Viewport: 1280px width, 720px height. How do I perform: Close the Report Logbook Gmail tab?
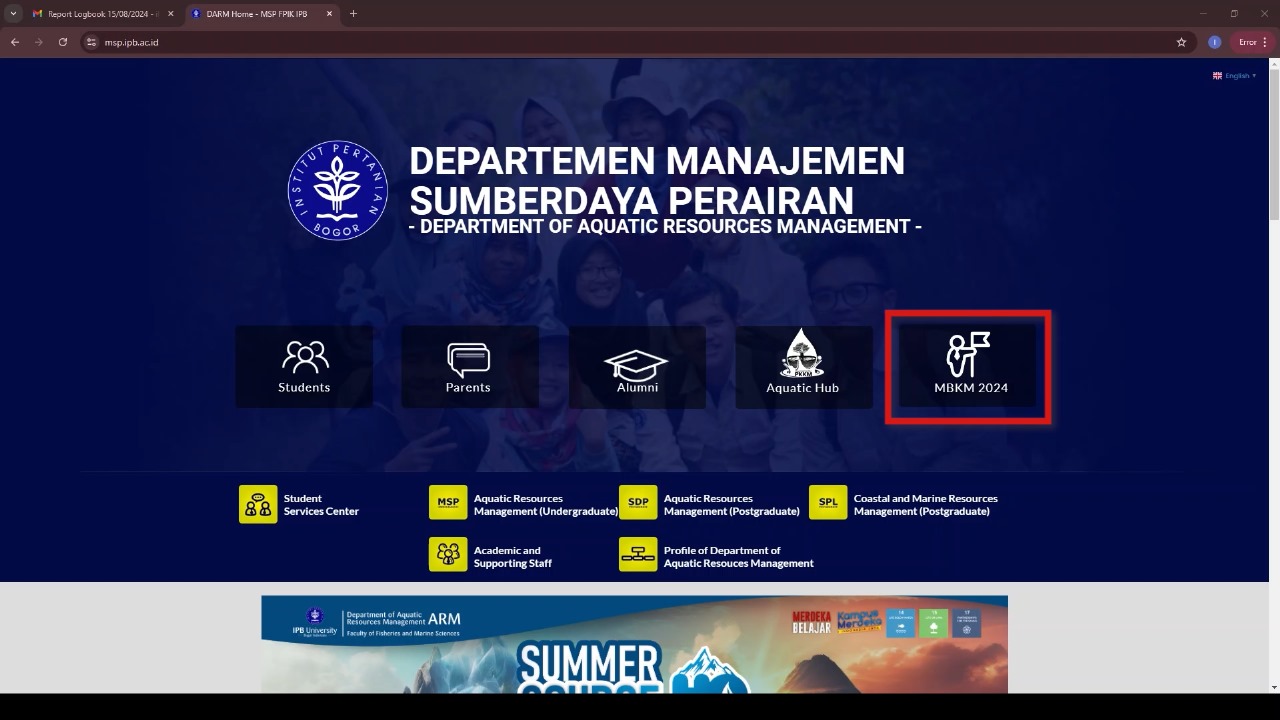pos(171,14)
